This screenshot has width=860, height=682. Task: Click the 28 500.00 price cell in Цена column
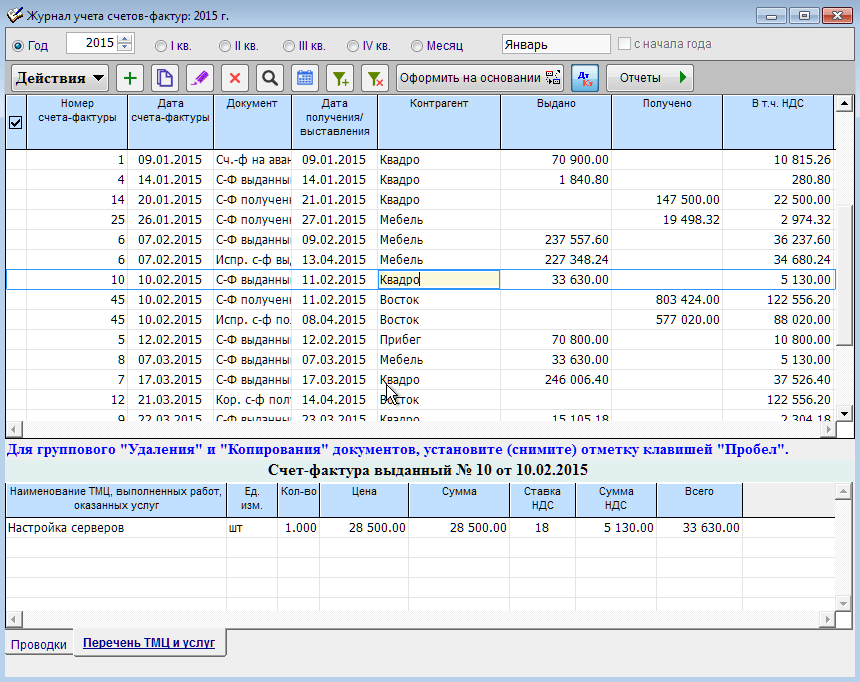pyautogui.click(x=364, y=528)
